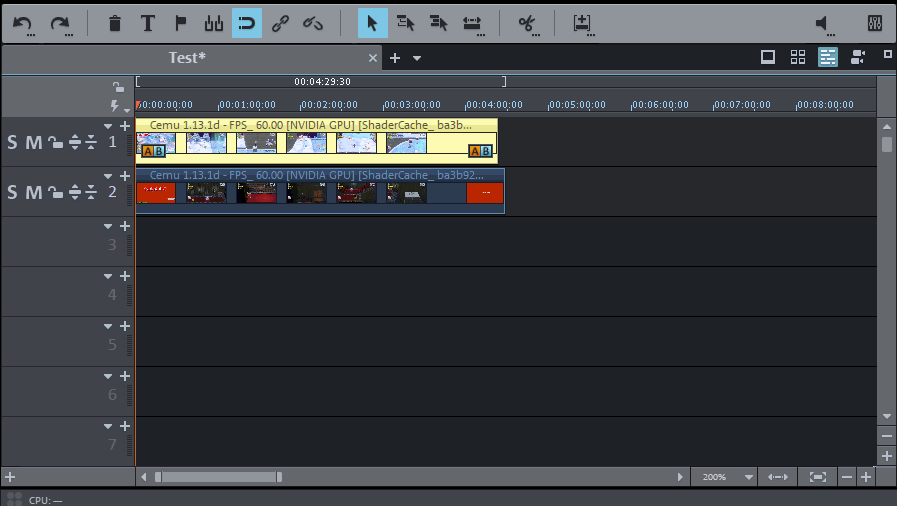This screenshot has height=506, width=897.
Task: Mute track 2 with M button
Action: click(34, 192)
